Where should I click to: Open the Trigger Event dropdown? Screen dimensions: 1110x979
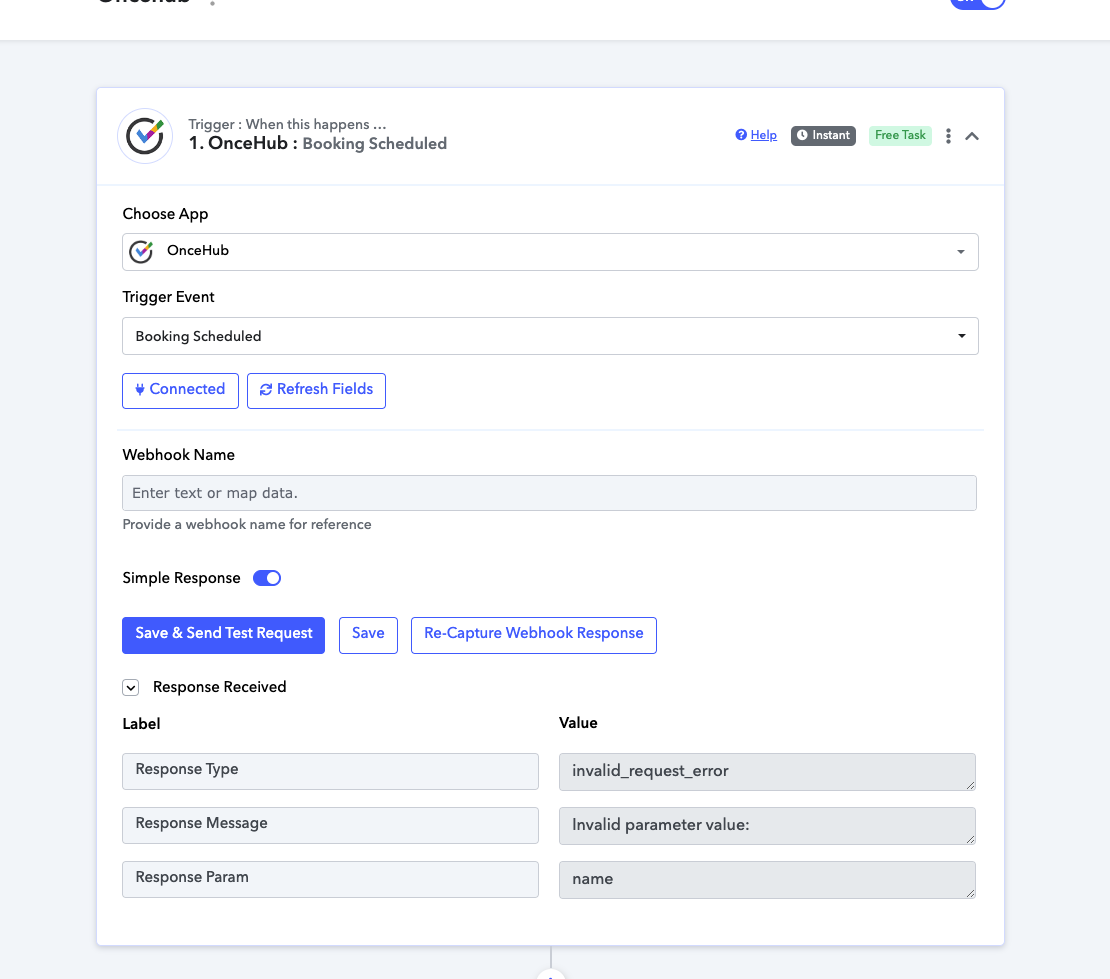(550, 336)
